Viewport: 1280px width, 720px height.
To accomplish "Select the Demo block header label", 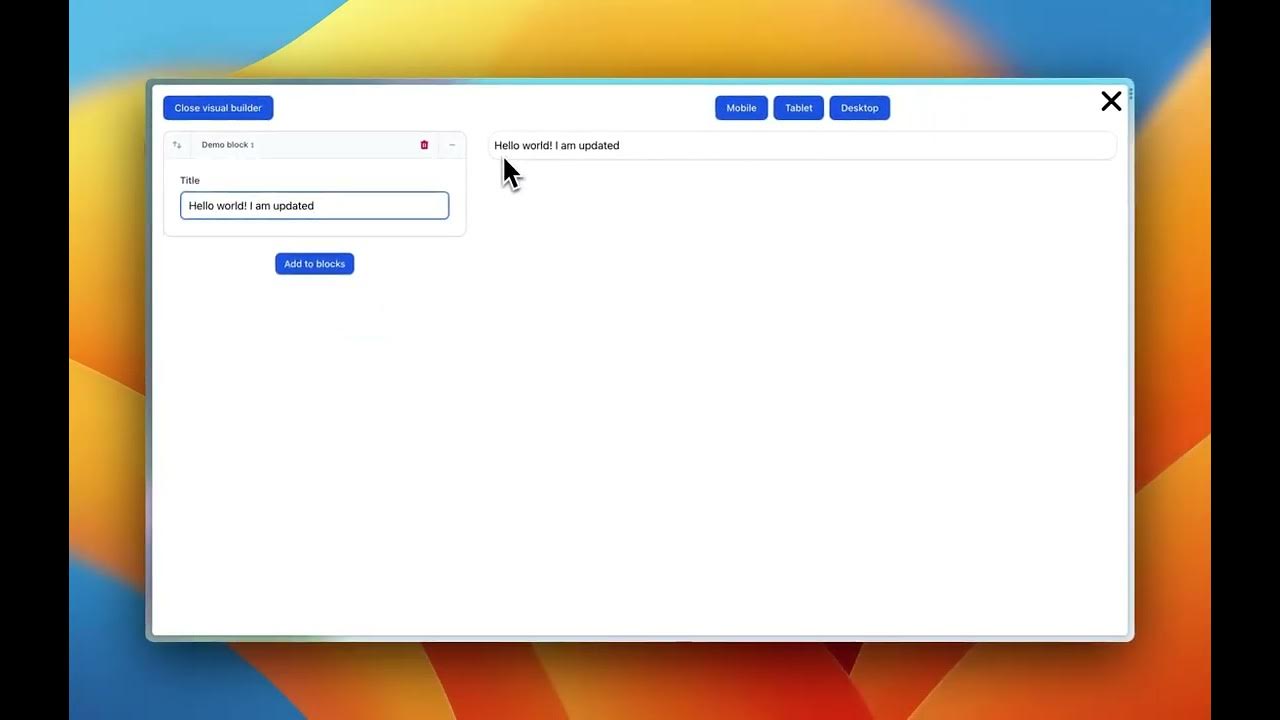I will pos(228,145).
